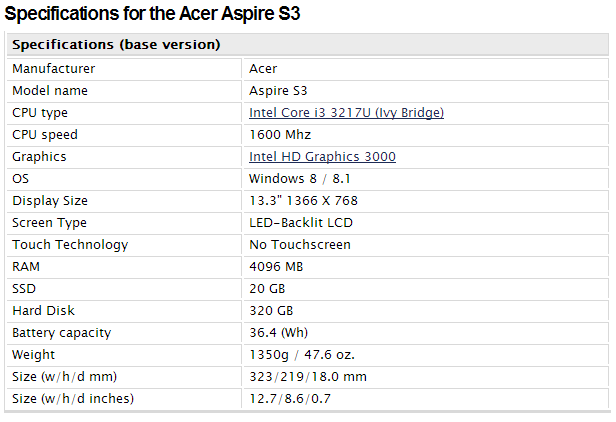616x422 pixels.
Task: Click the page heading about Acer Aspire S3
Action: tap(152, 13)
